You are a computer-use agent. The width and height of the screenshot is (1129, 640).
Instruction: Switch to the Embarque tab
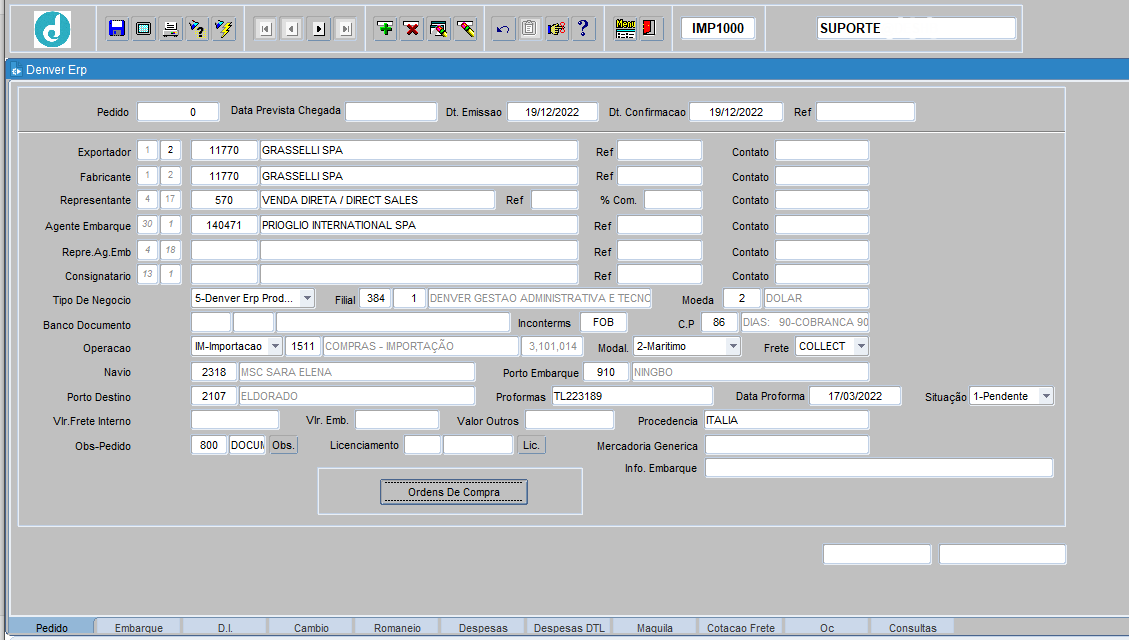[139, 628]
